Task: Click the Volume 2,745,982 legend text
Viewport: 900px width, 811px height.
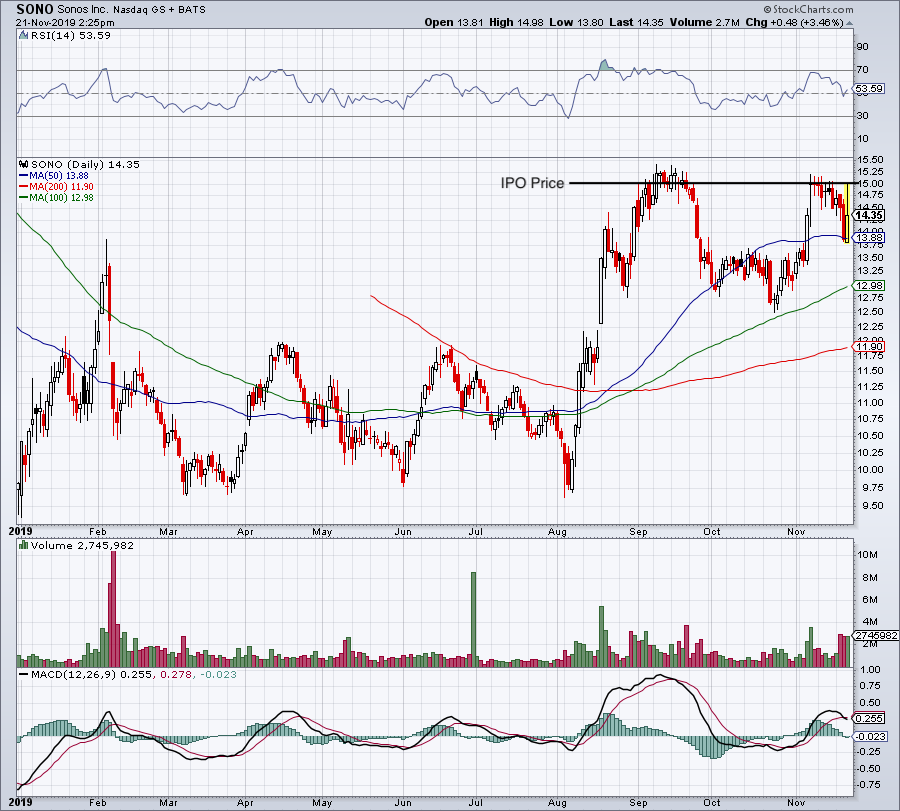Action: click(82, 545)
